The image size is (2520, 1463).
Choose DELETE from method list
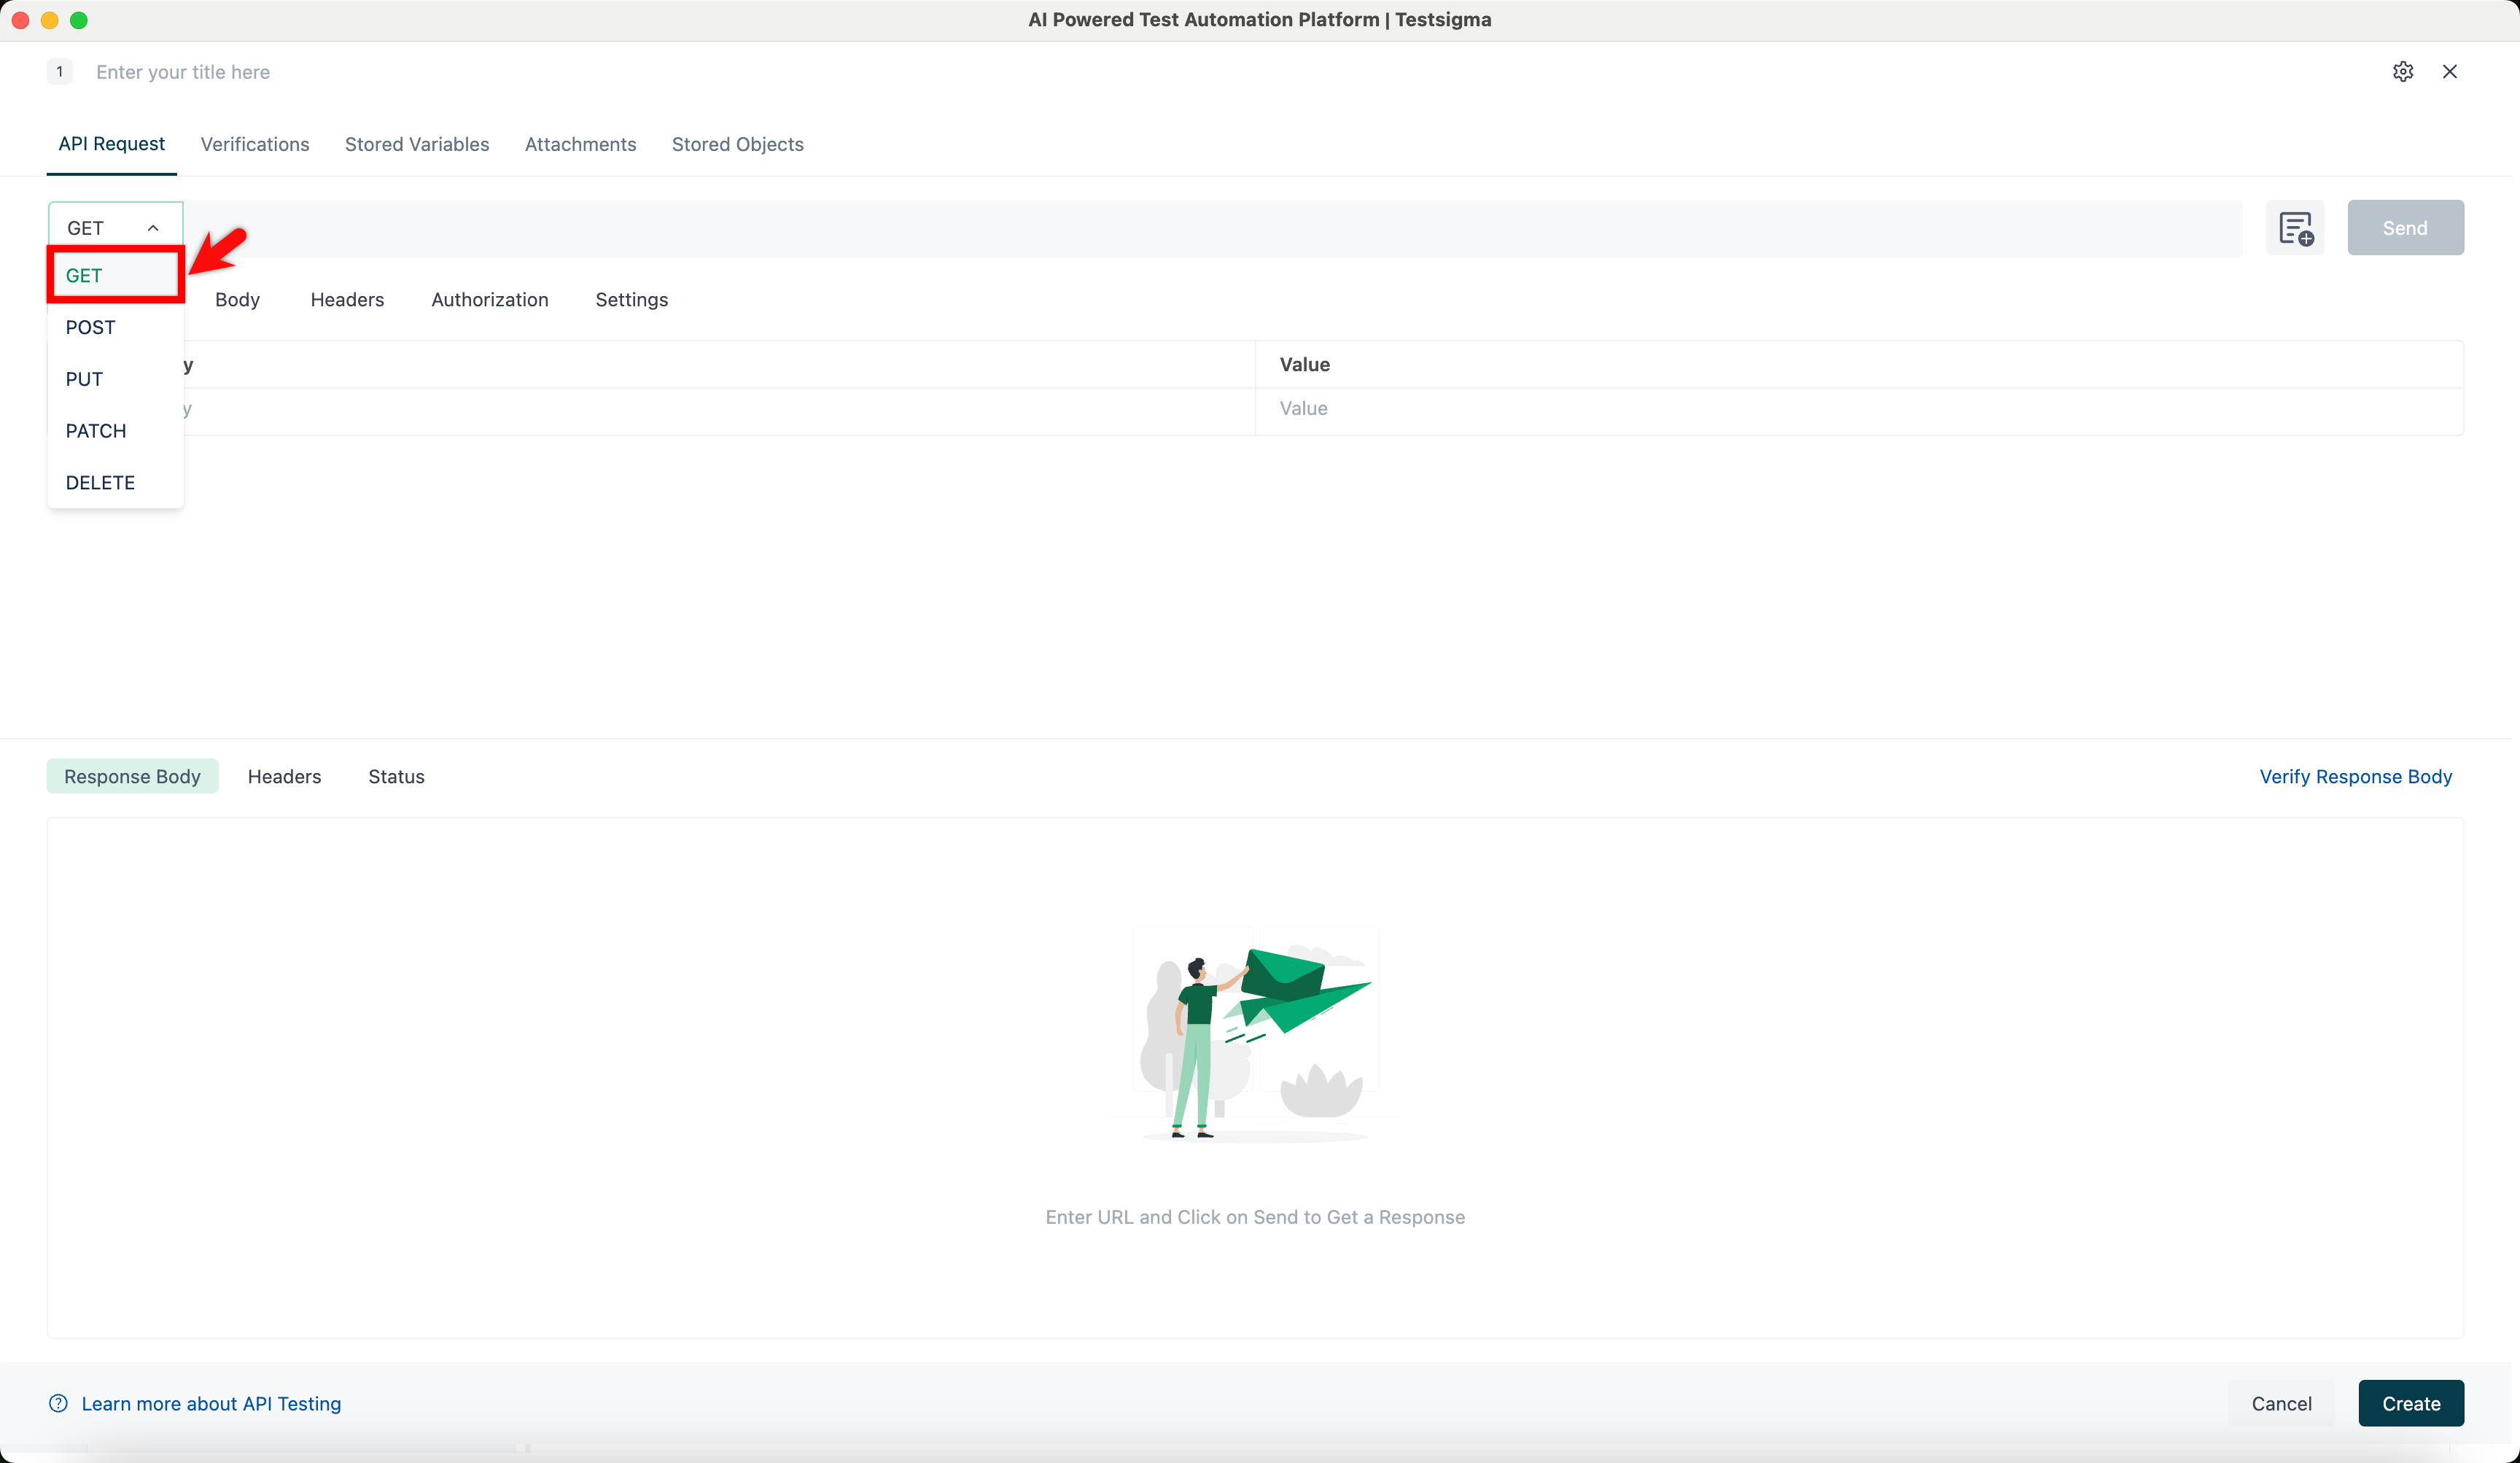[x=100, y=482]
